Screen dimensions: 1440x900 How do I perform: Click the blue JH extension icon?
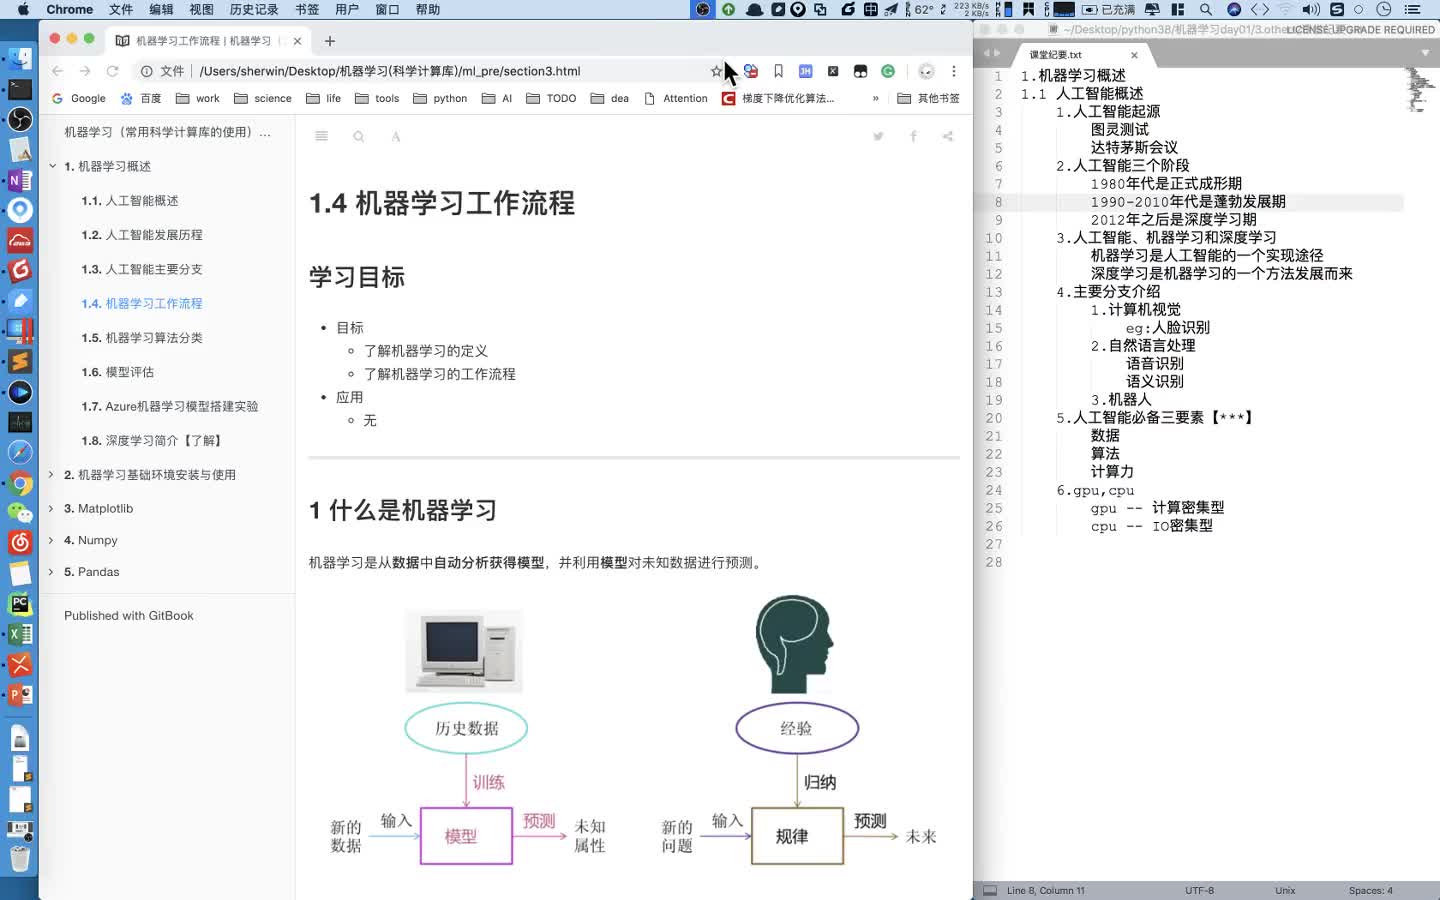click(x=805, y=71)
